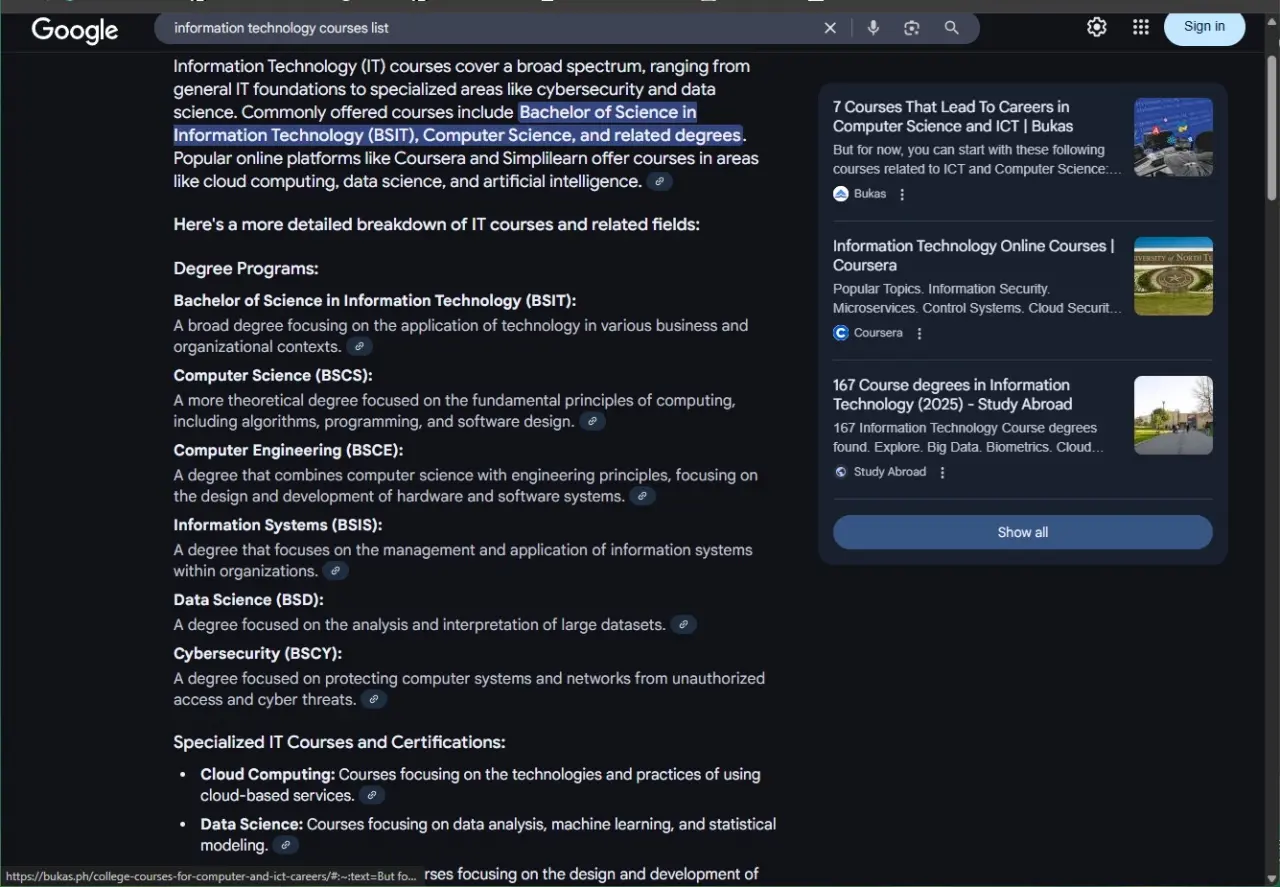Open settings gear icon
The image size is (1280, 887).
tap(1097, 27)
